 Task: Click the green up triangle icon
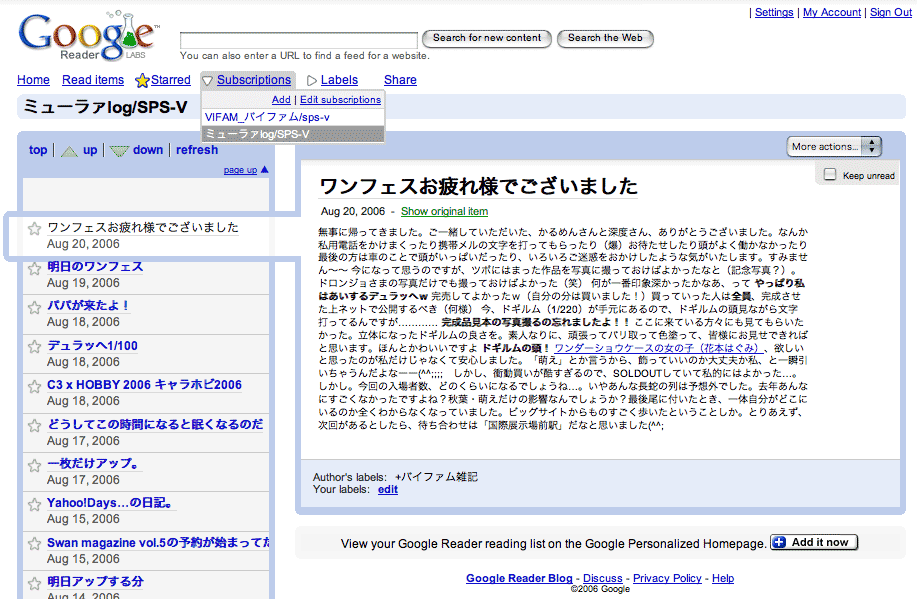69,151
